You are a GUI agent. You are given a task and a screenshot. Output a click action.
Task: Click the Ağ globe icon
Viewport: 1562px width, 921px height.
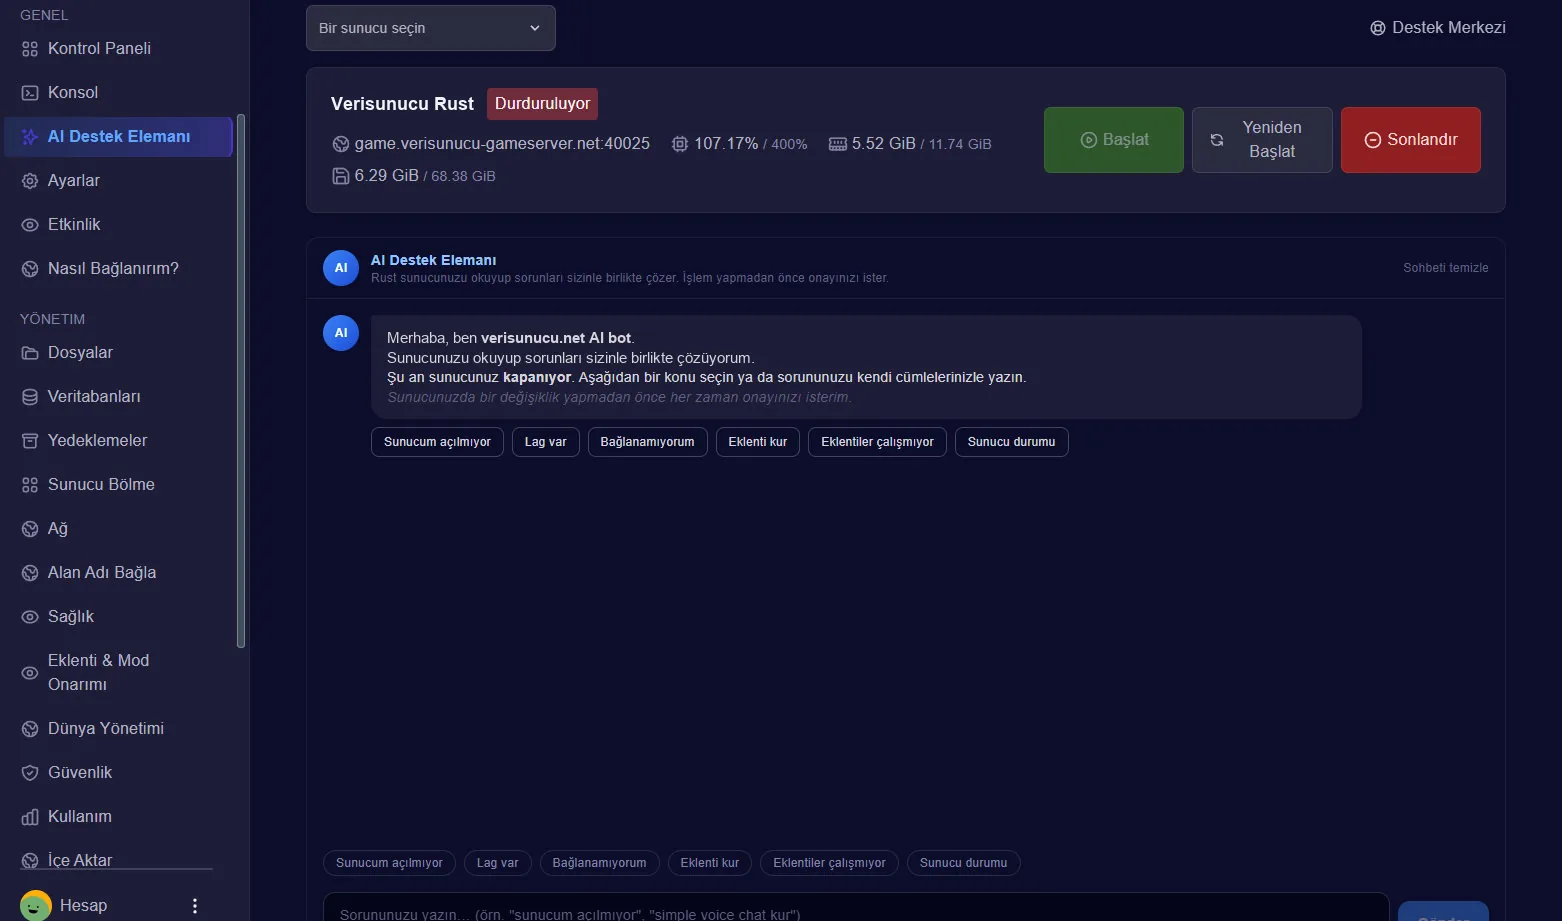30,529
